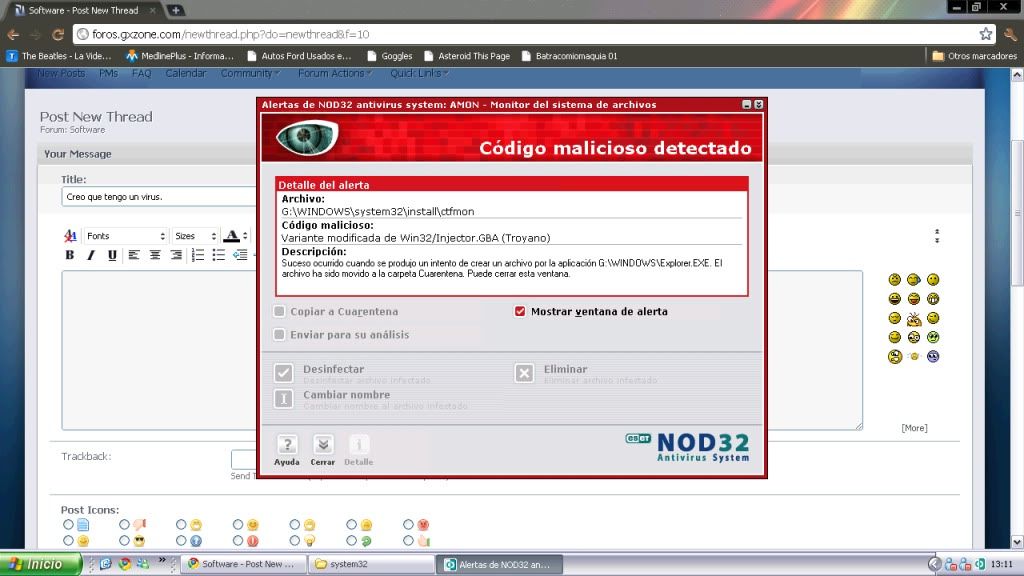
Task: Select the thumbs-down post icon radio
Action: 124,524
